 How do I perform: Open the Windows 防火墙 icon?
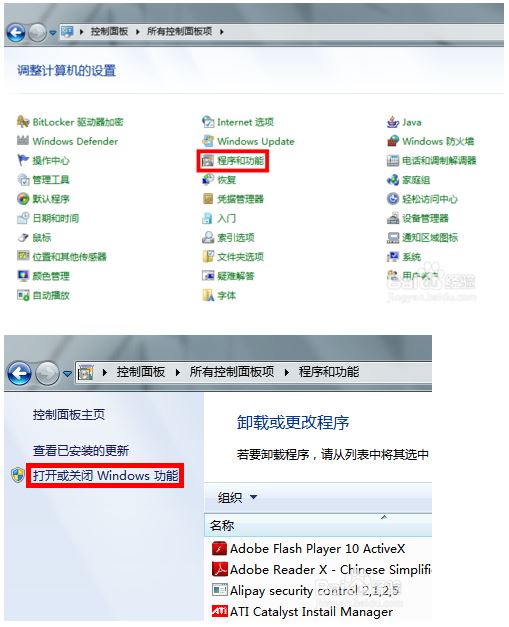coord(393,141)
